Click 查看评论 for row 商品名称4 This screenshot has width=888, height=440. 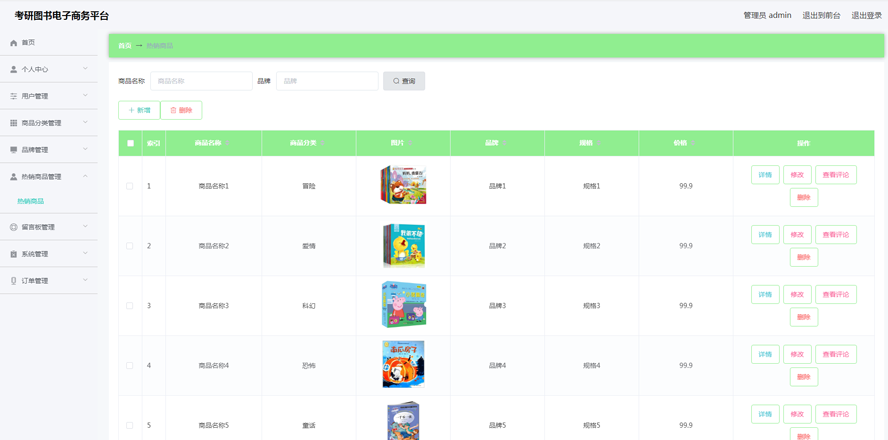pyautogui.click(x=836, y=354)
